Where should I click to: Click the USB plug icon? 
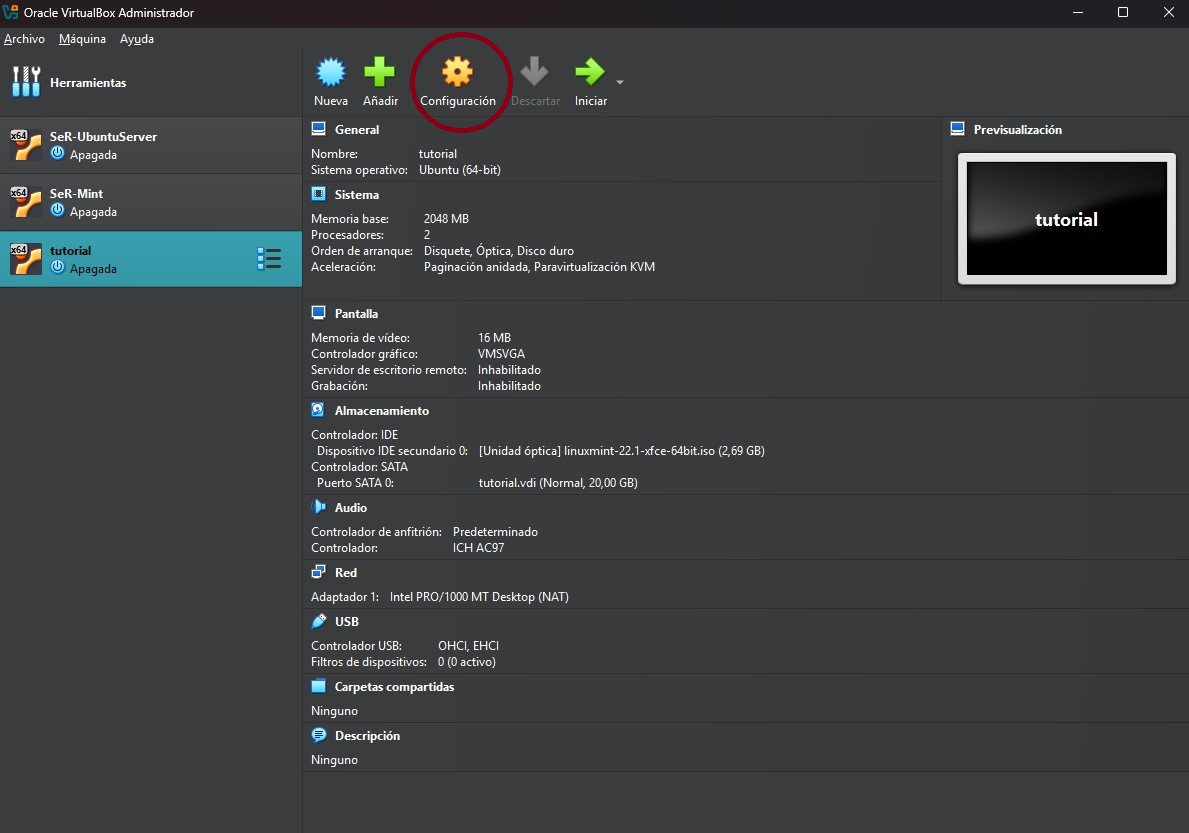coord(318,621)
